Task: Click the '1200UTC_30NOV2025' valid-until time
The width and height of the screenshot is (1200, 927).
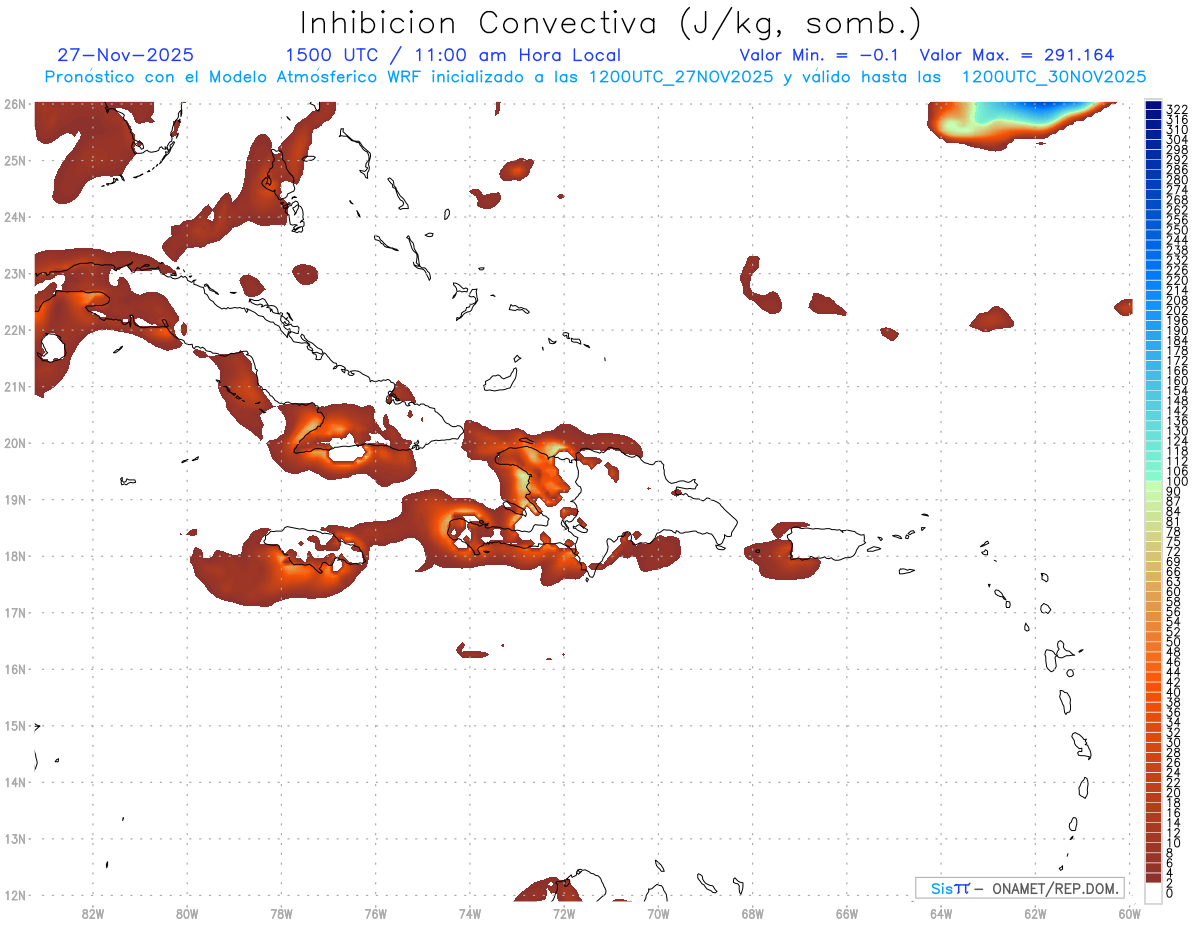Action: (1053, 77)
